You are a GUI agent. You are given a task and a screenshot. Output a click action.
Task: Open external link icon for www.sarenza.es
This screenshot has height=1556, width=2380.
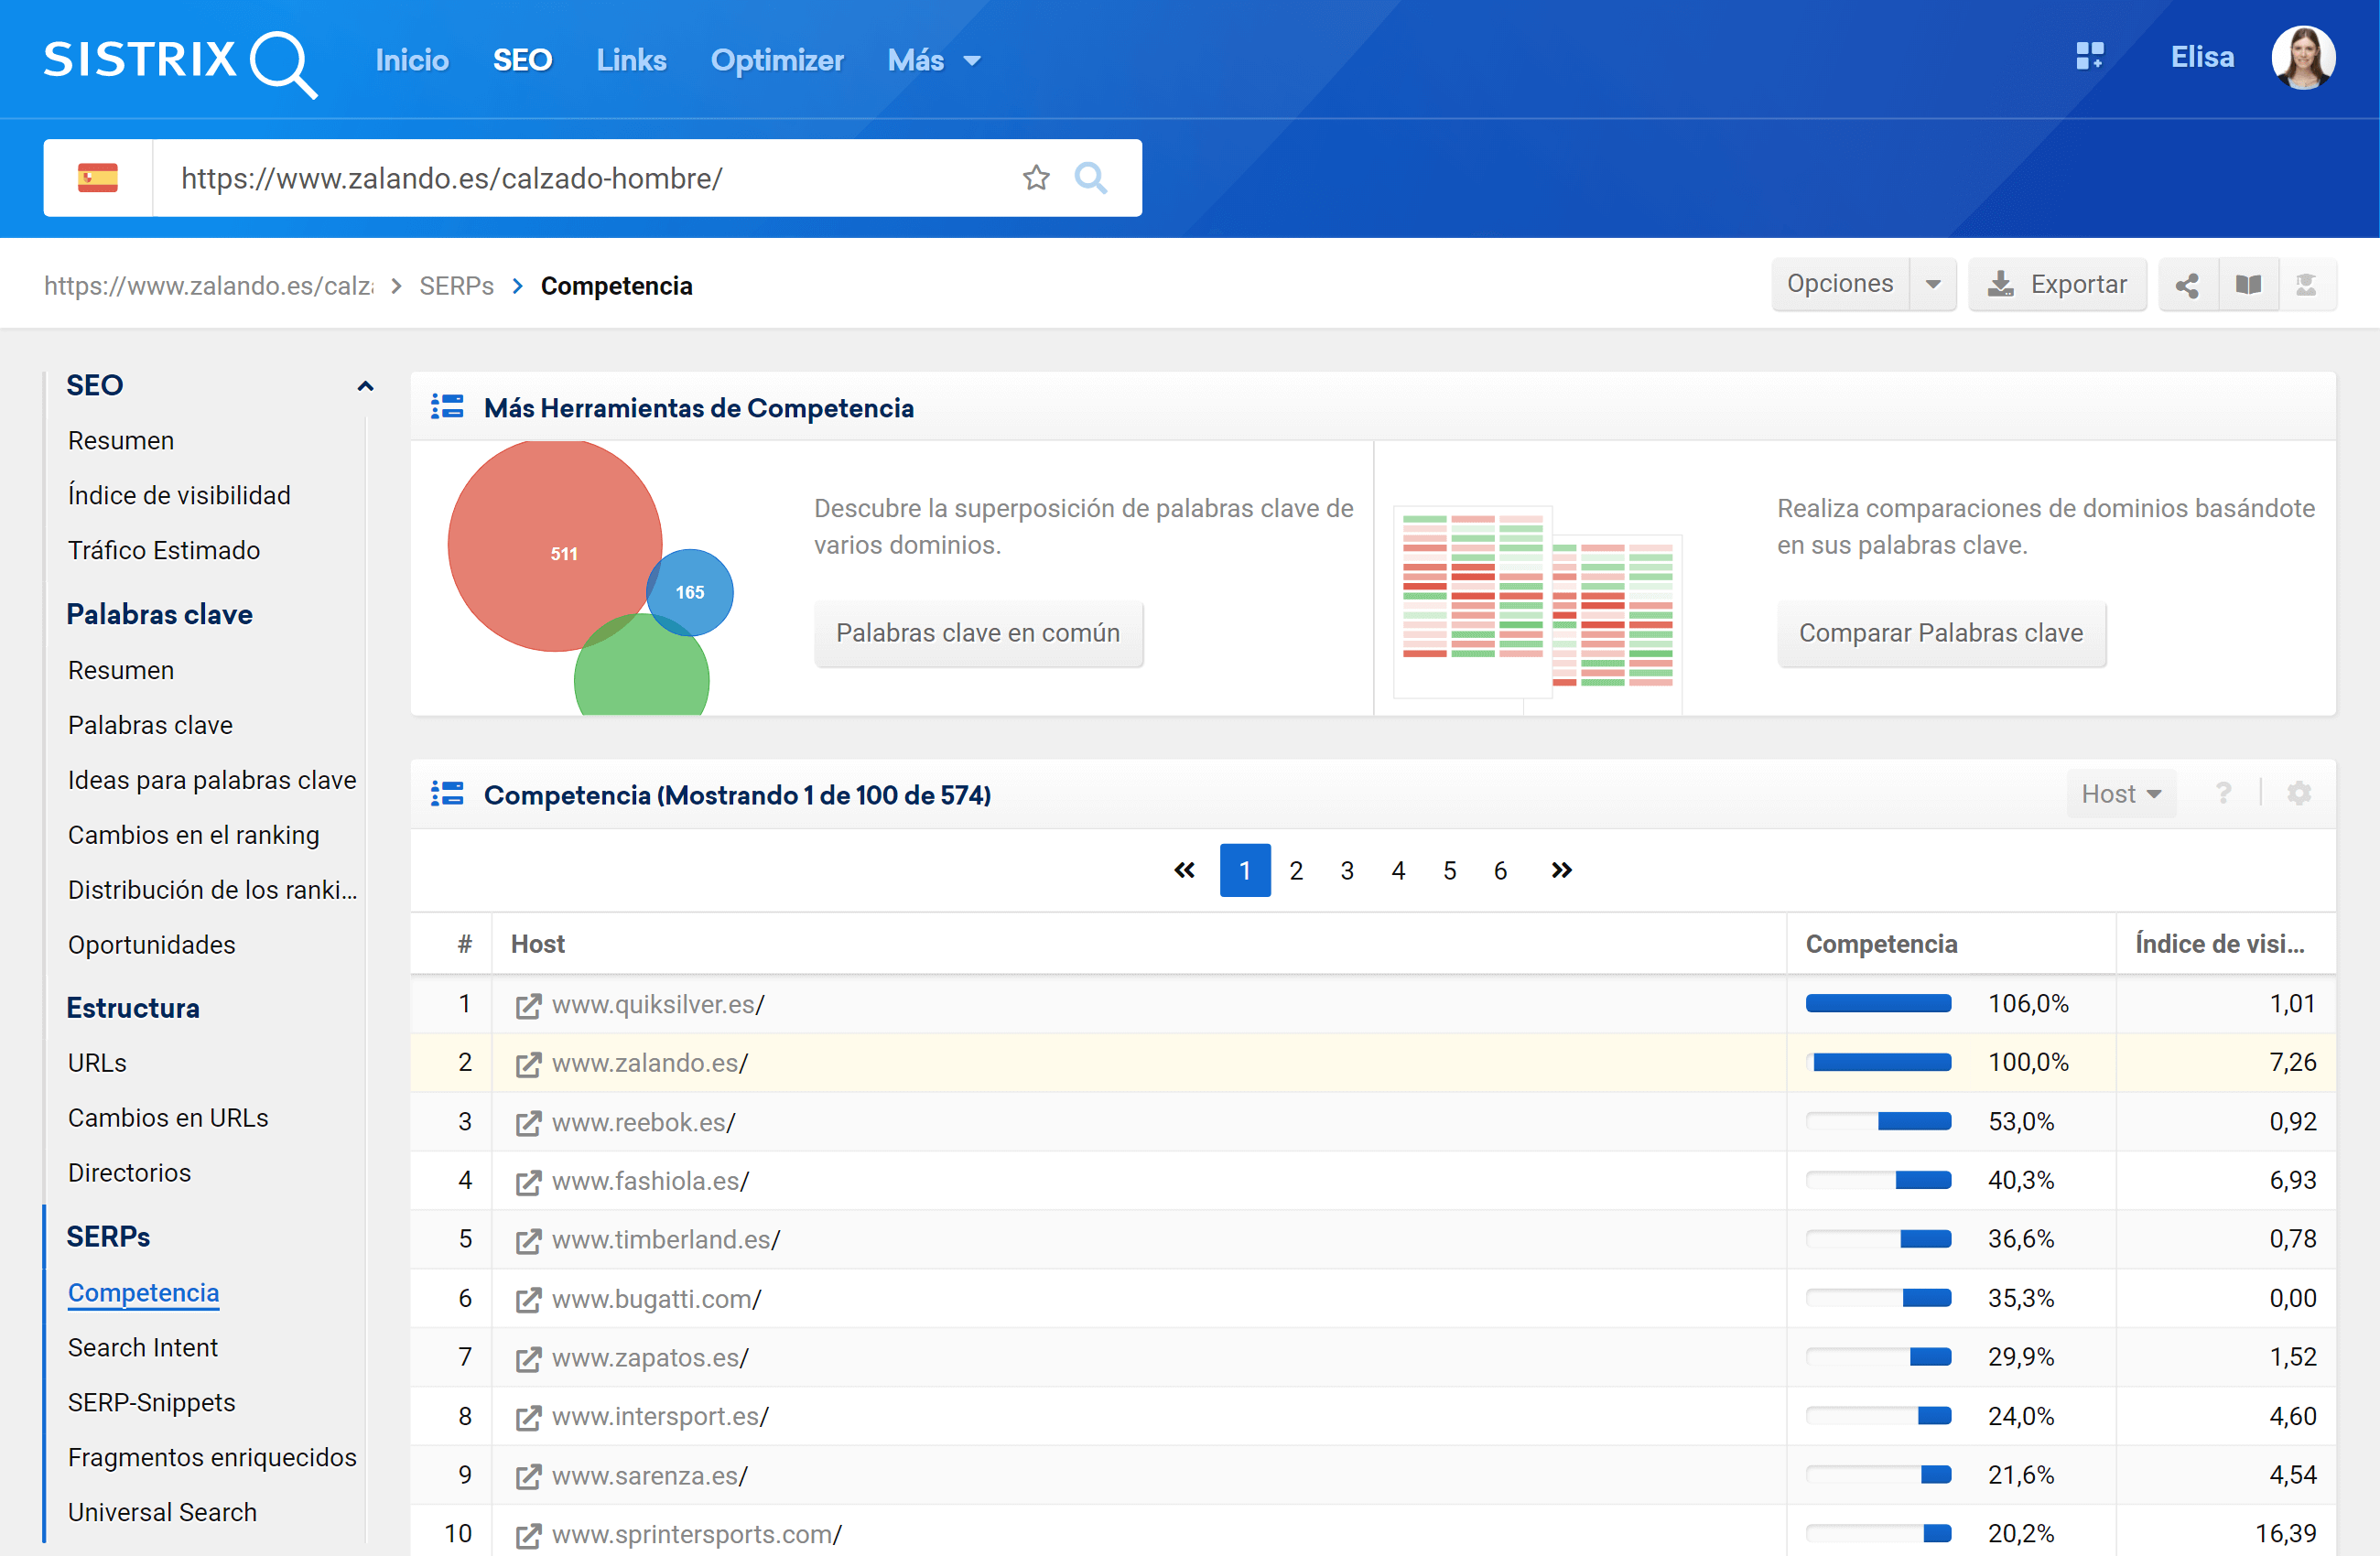(528, 1476)
